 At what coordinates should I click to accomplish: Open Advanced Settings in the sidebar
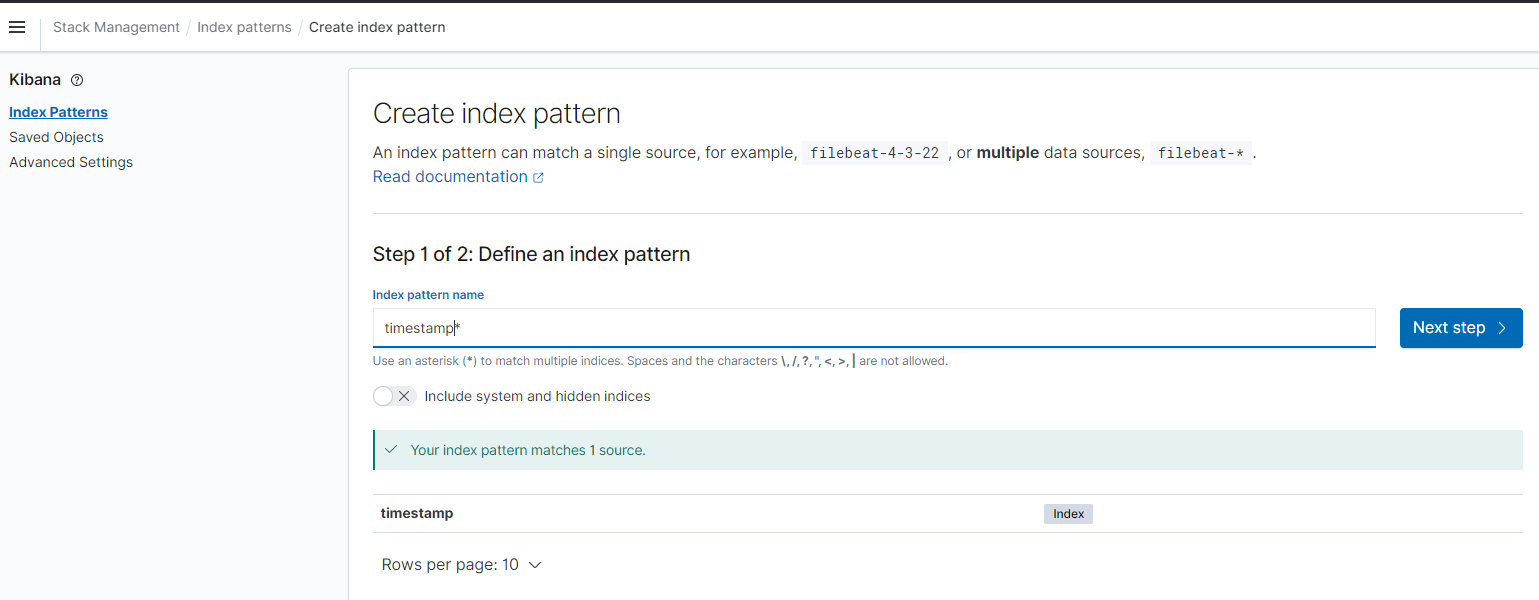coord(71,162)
